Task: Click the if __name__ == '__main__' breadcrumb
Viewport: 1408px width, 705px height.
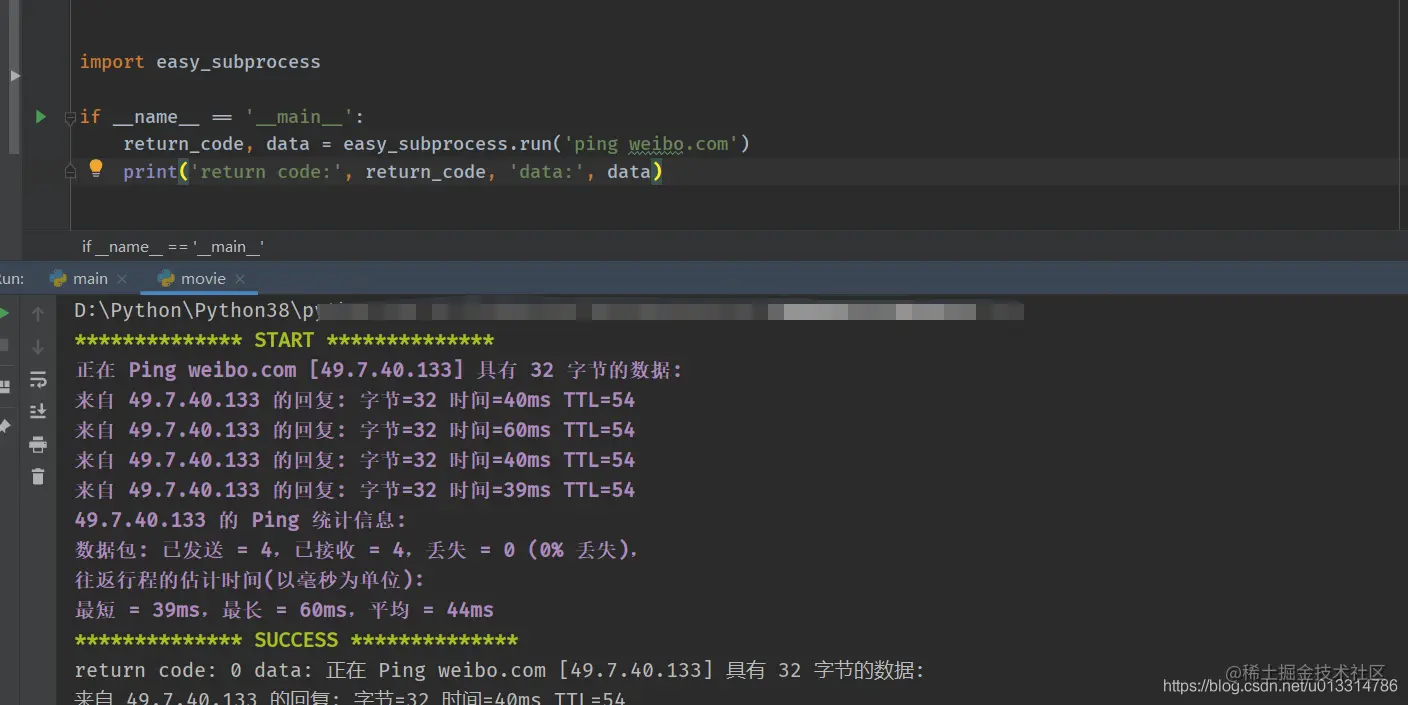Action: pos(173,246)
